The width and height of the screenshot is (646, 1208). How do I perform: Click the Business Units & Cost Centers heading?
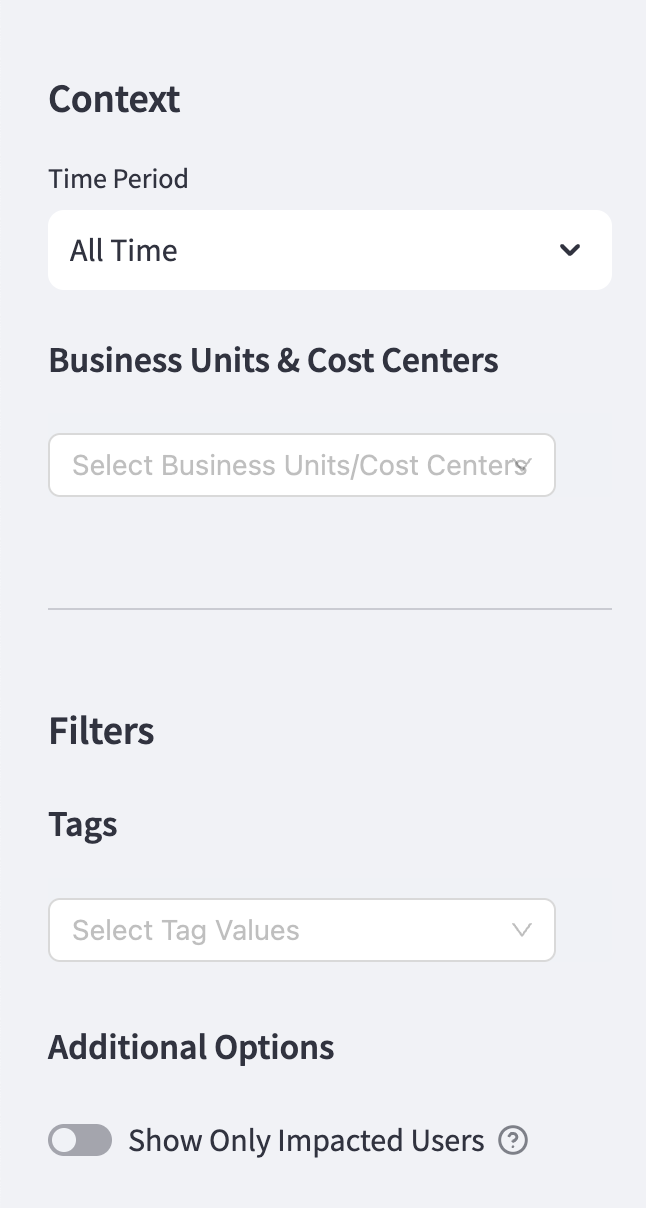coord(273,360)
